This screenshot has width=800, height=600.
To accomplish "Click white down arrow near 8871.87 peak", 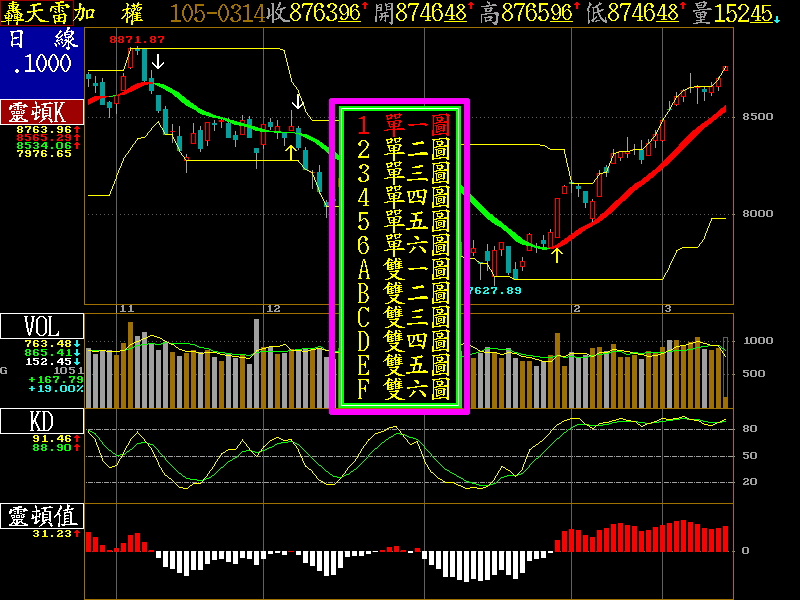I will point(159,63).
